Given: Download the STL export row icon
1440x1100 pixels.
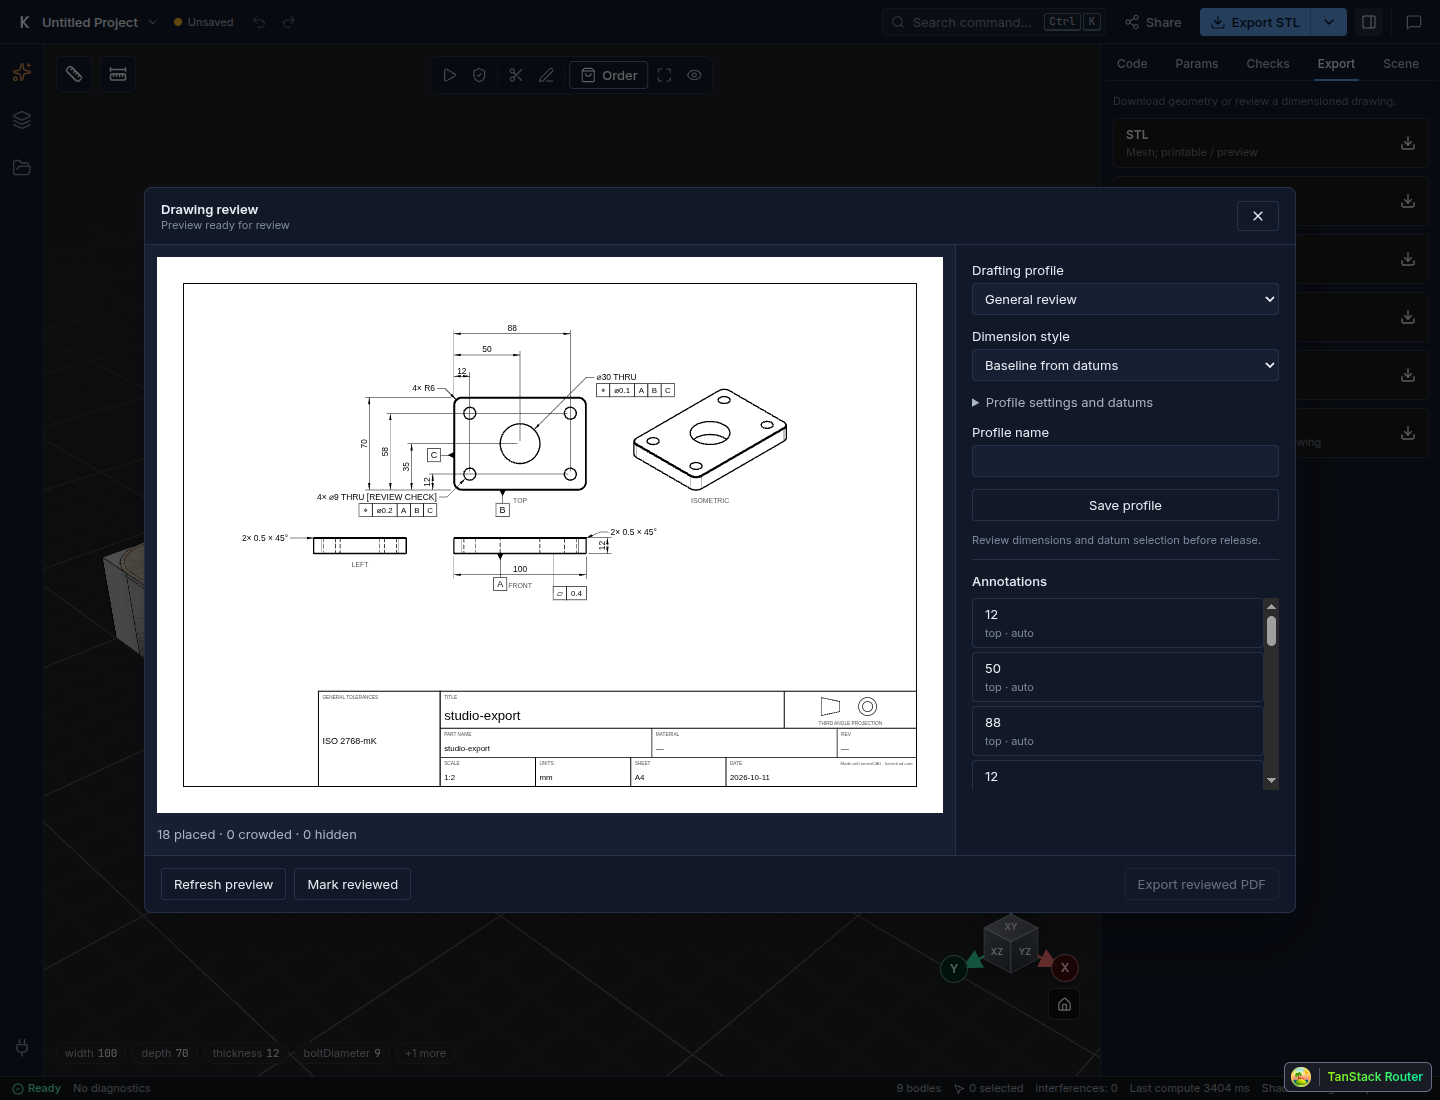Looking at the screenshot, I should point(1408,143).
